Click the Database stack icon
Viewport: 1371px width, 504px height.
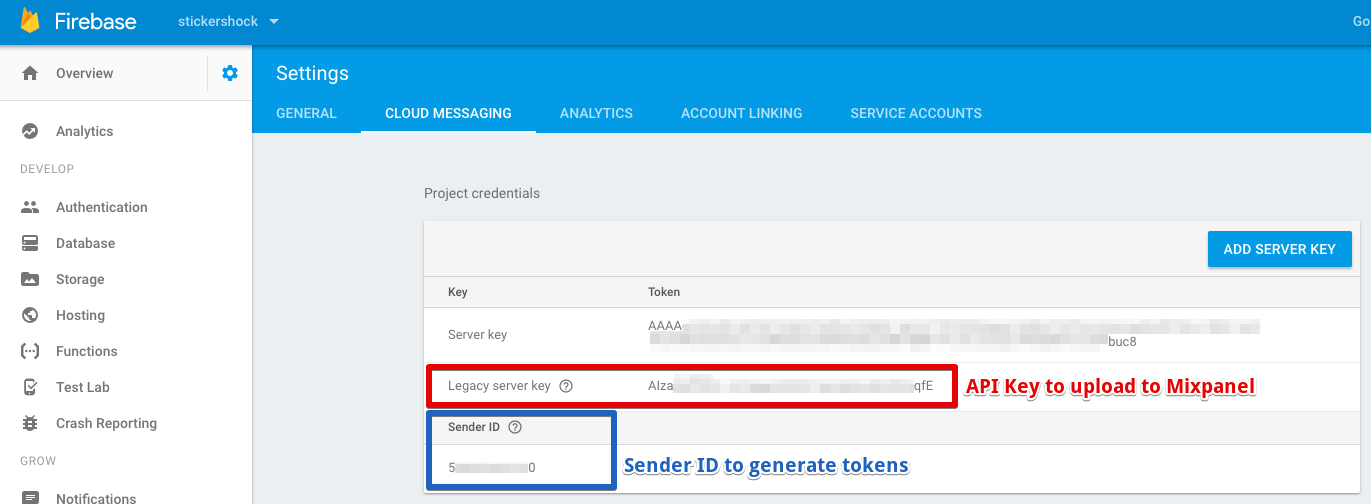coord(30,243)
